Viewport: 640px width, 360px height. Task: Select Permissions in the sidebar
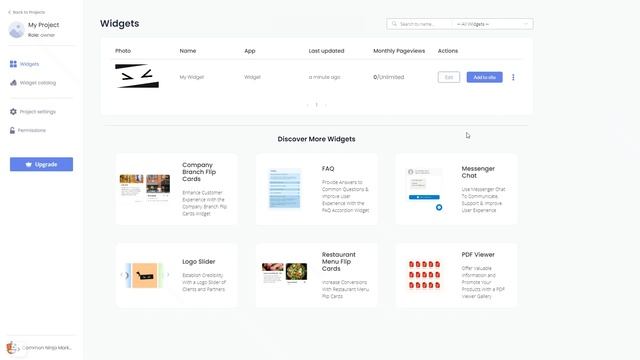click(x=32, y=130)
